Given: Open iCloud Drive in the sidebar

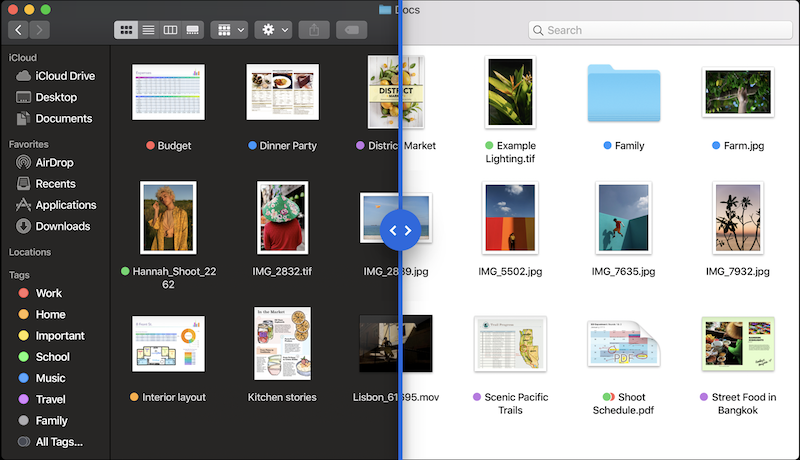Looking at the screenshot, I should coord(64,76).
